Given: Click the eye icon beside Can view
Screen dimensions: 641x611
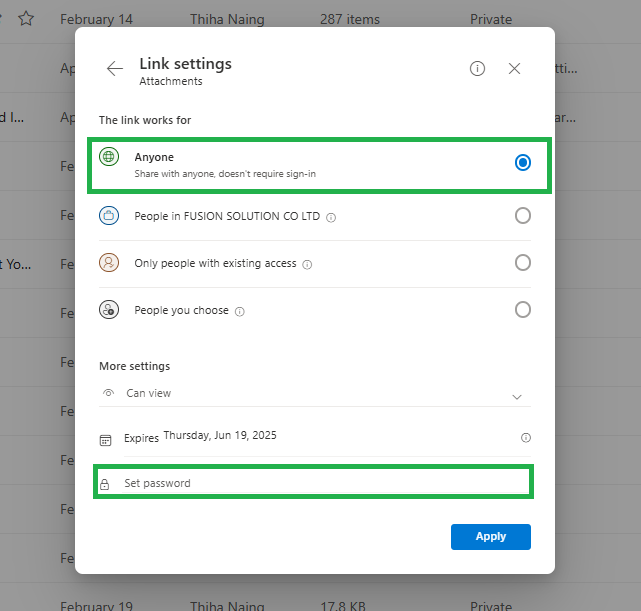Looking at the screenshot, I should [108, 393].
